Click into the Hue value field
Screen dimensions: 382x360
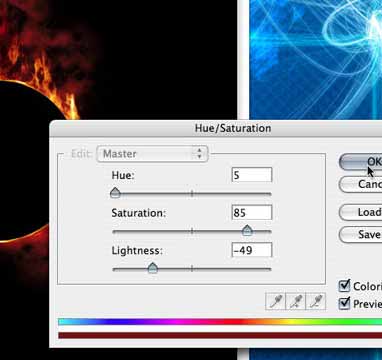point(252,175)
